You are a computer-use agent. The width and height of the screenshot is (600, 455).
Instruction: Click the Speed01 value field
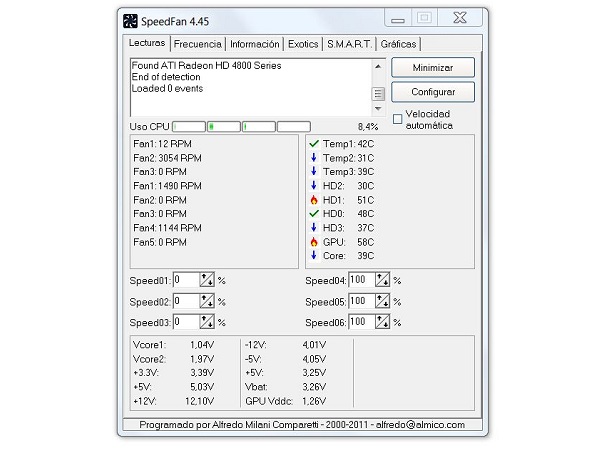[x=186, y=280]
